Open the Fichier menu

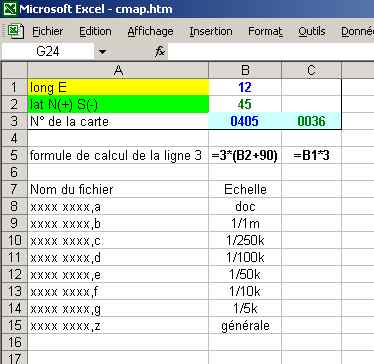click(47, 32)
